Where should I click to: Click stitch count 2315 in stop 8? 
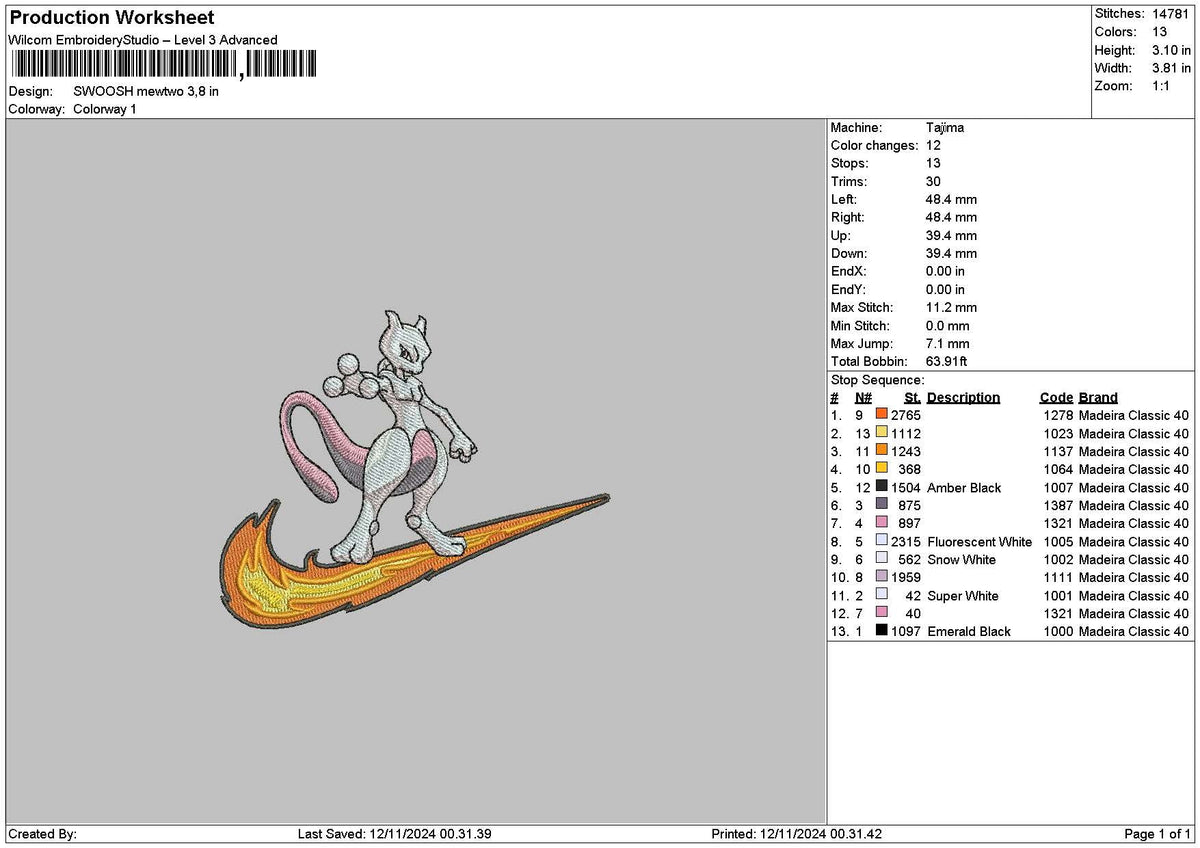pos(906,541)
